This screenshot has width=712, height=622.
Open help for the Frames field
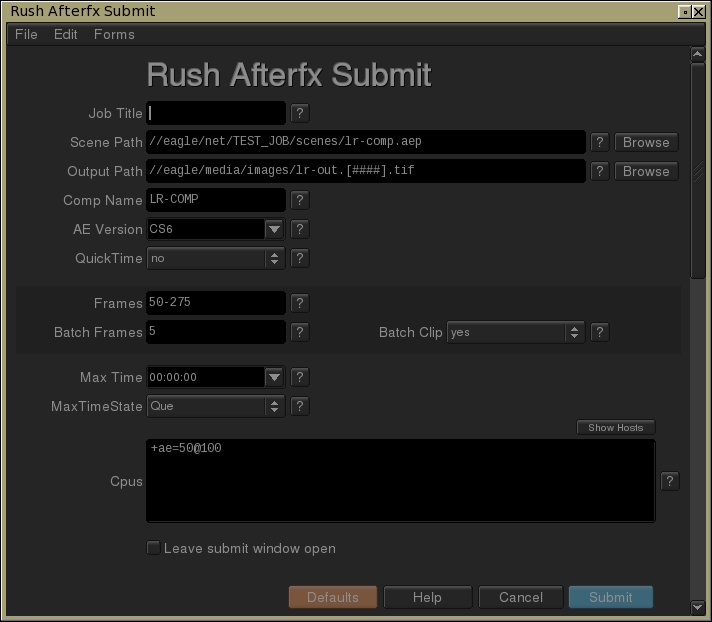tap(299, 303)
